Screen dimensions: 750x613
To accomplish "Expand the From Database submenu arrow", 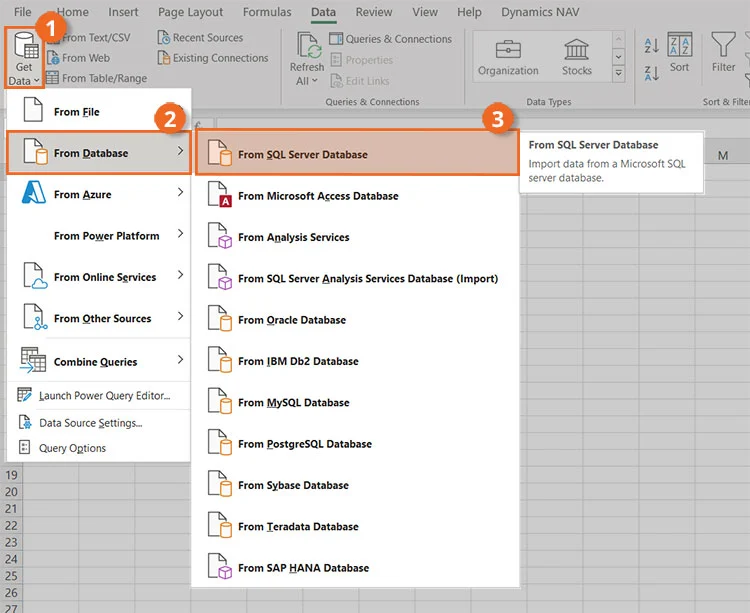I will (x=180, y=151).
